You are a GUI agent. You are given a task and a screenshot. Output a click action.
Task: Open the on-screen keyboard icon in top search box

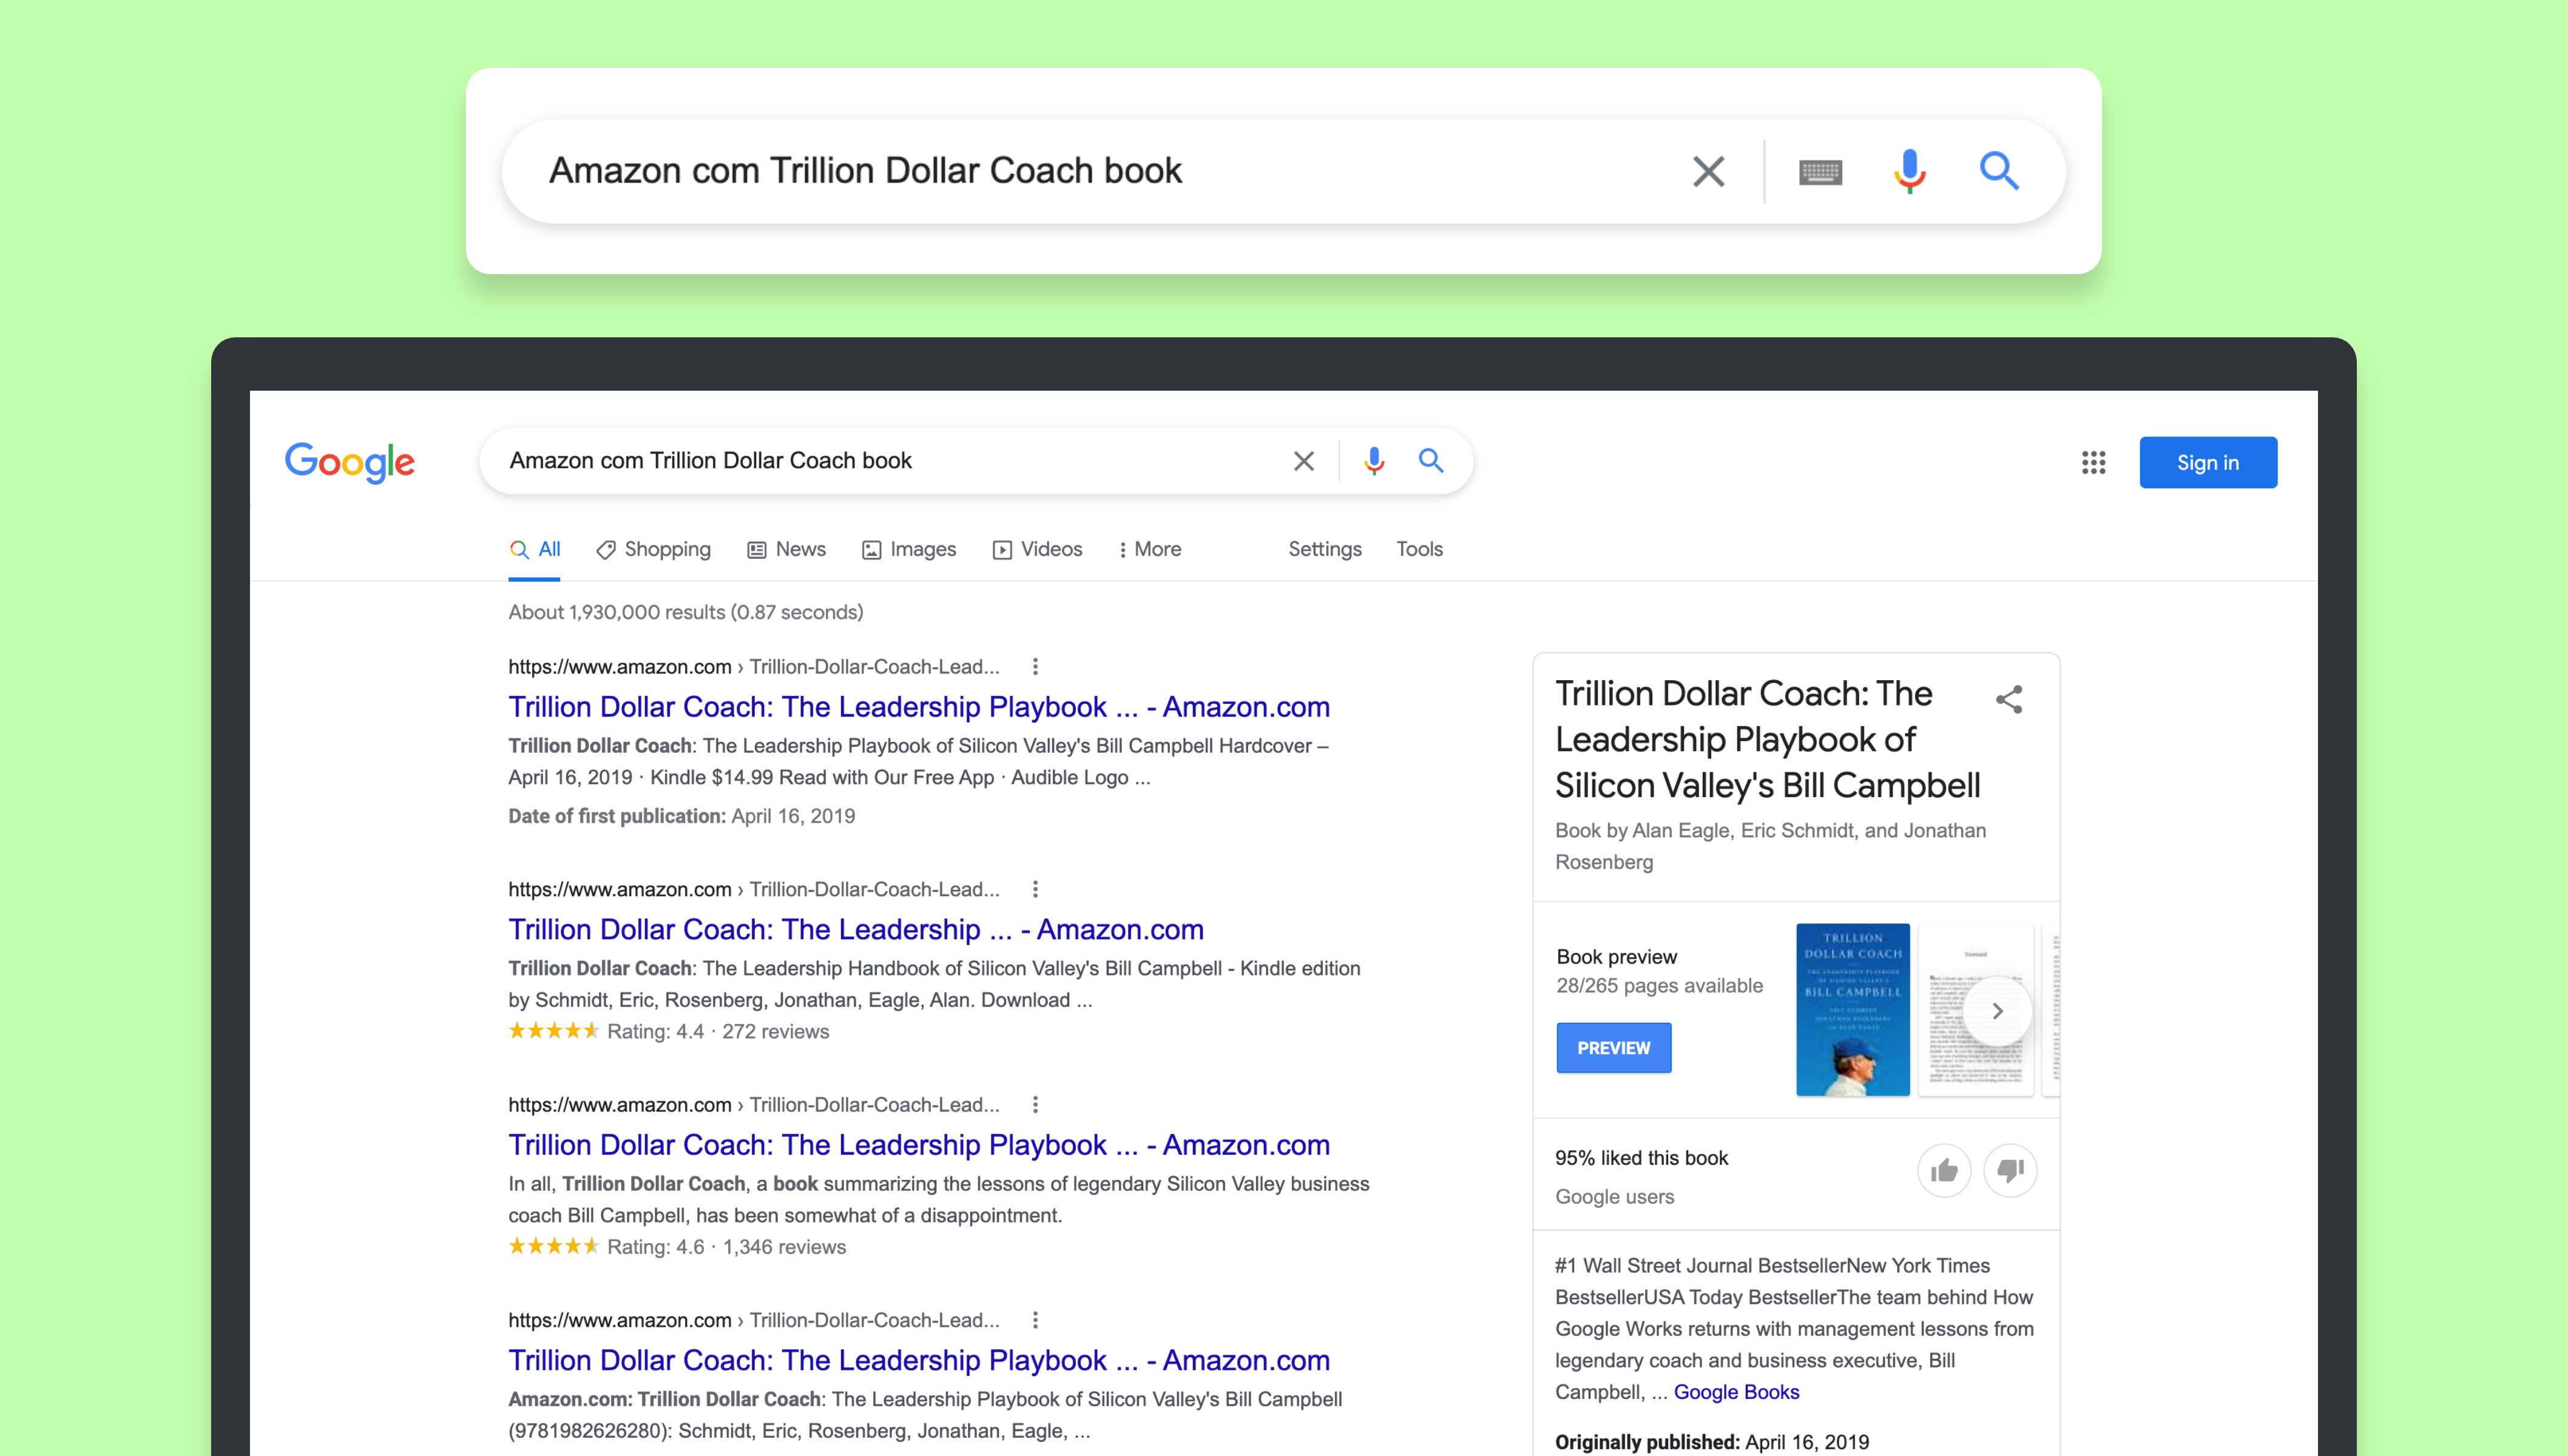1820,172
